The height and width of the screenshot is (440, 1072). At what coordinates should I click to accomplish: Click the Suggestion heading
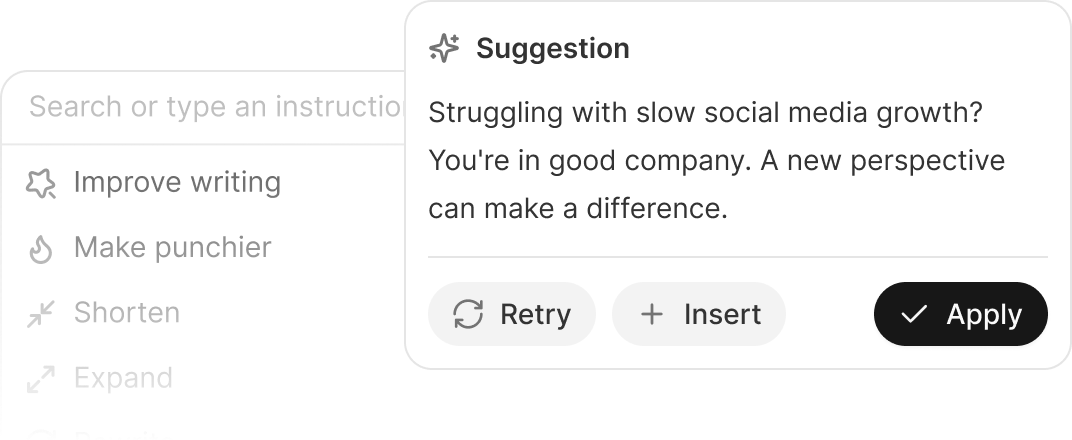[552, 49]
